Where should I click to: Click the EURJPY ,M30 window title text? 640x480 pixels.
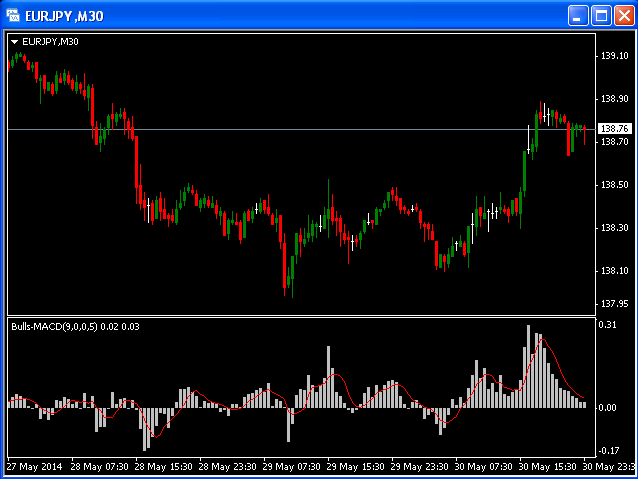point(64,16)
